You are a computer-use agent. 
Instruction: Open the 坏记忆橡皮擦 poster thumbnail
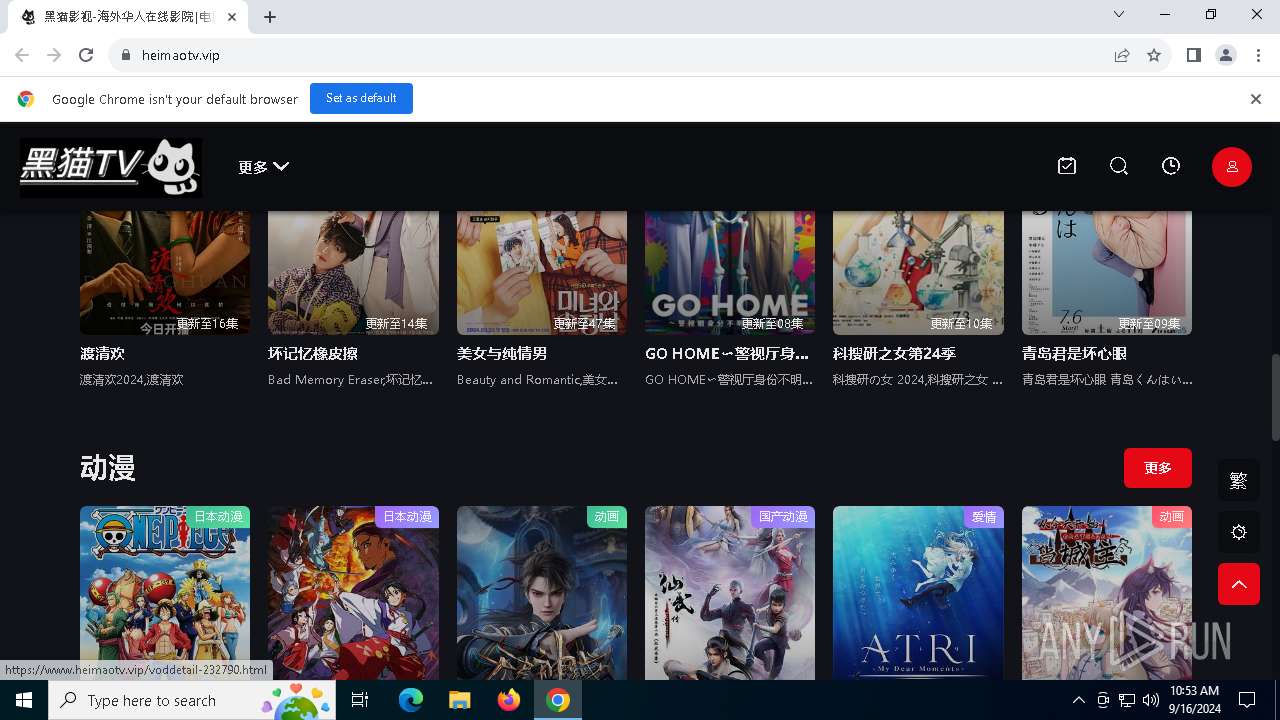point(353,273)
